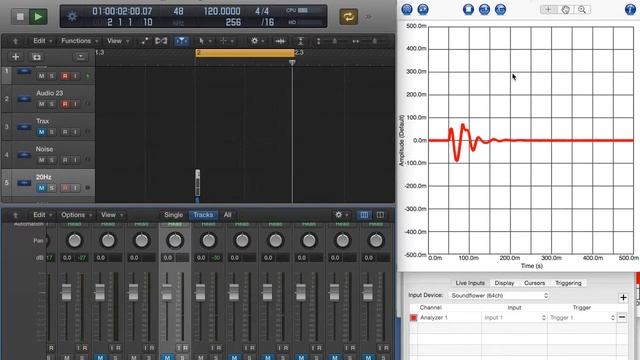Toggle the Flex show/hide icon
Image resolution: width=640 pixels, height=360 pixels.
[x=161, y=41]
